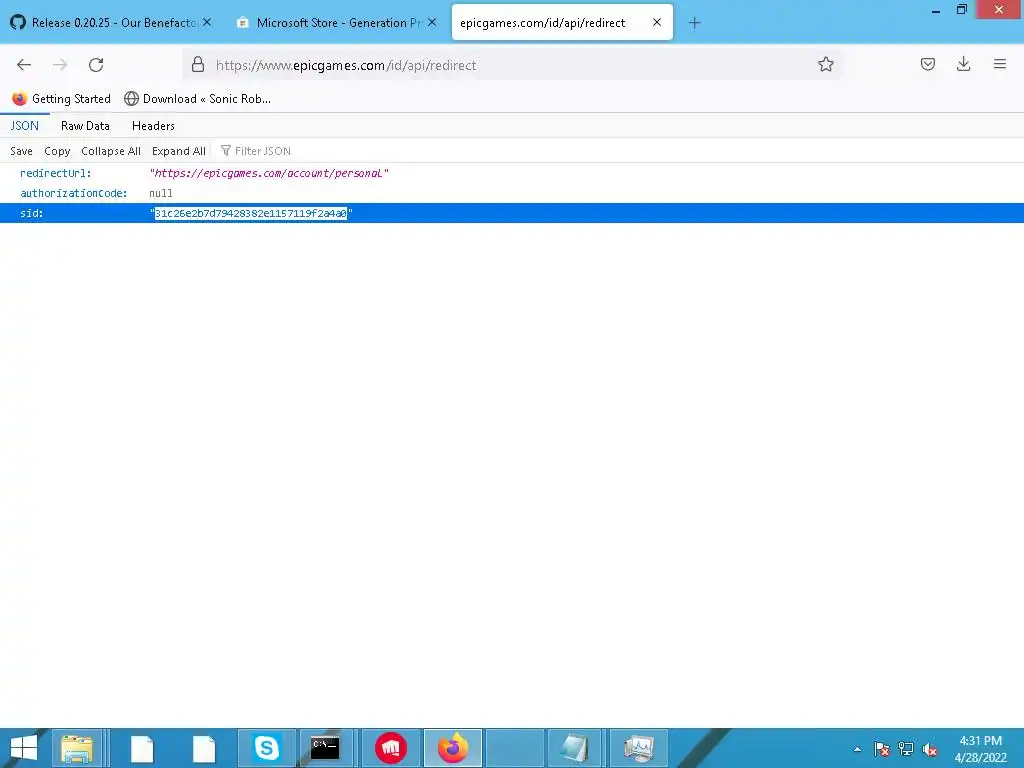Show hidden system tray icons arrow
Image resolution: width=1024 pixels, height=768 pixels.
[857, 749]
